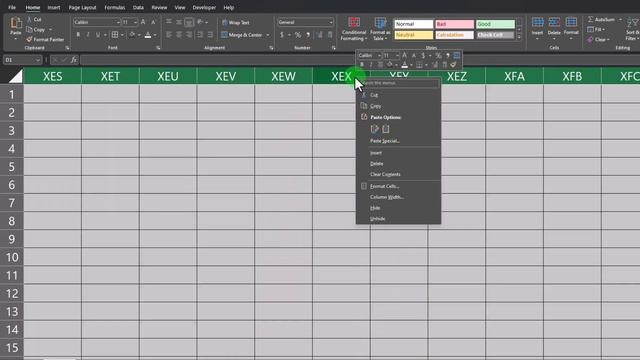Screen dimensions: 640x360
Task: Decrease font size in the ribbon
Action: point(153,22)
